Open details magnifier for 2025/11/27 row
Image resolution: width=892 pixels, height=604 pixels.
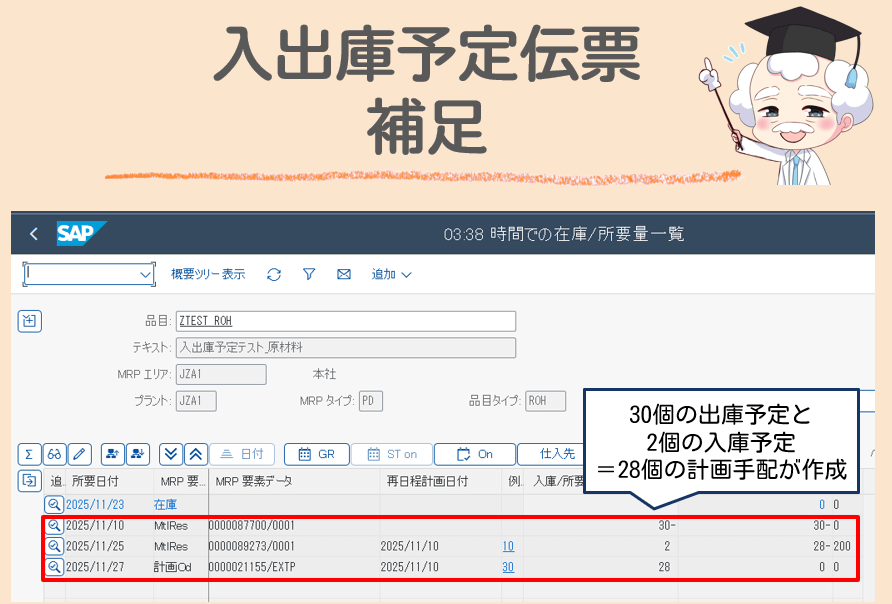click(55, 566)
